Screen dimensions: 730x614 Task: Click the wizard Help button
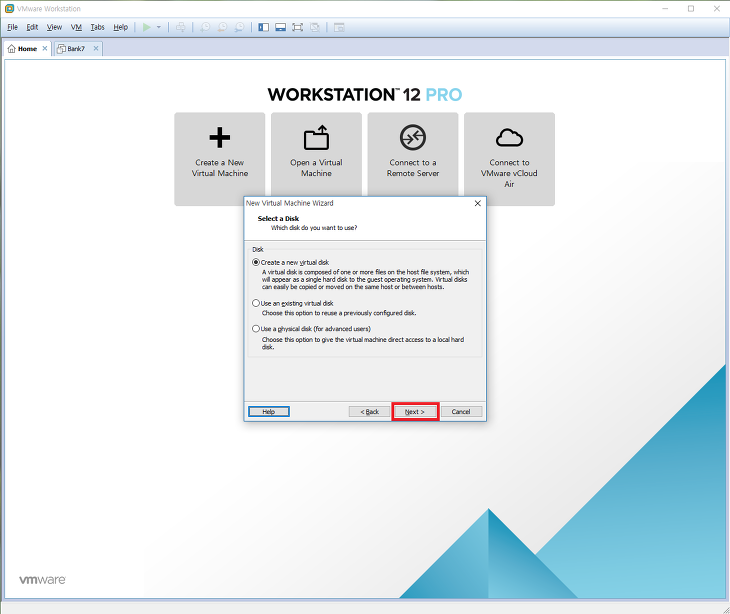(x=269, y=412)
